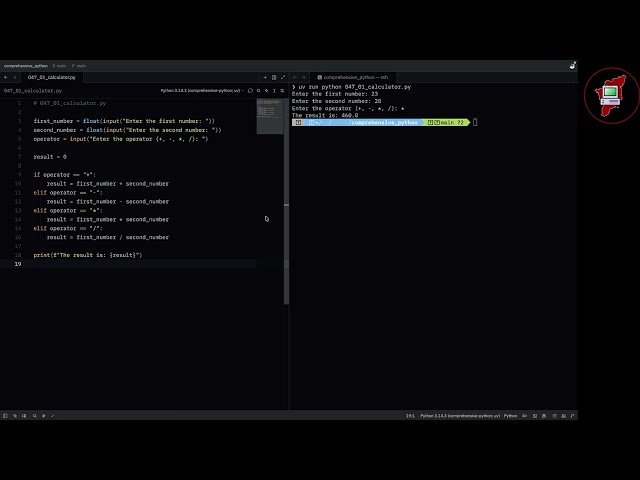Click the terminal prompt's comprehensive_python path segment
Viewport: 640px width, 480px height.
pyautogui.click(x=384, y=122)
